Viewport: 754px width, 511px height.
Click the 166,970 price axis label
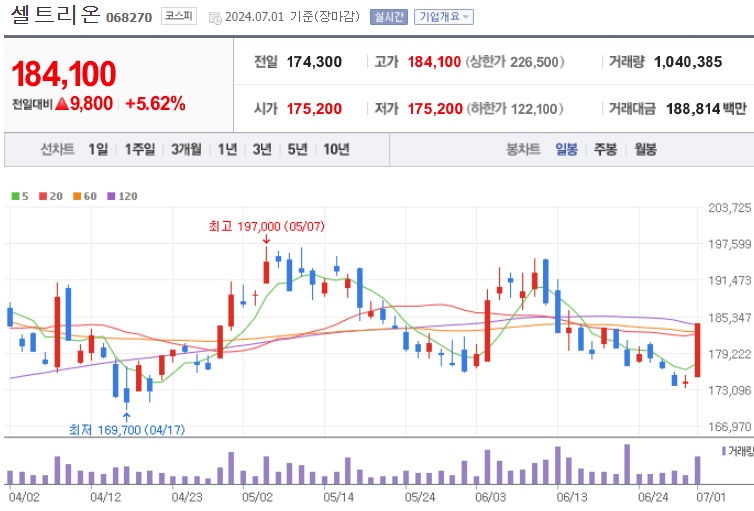click(x=729, y=426)
